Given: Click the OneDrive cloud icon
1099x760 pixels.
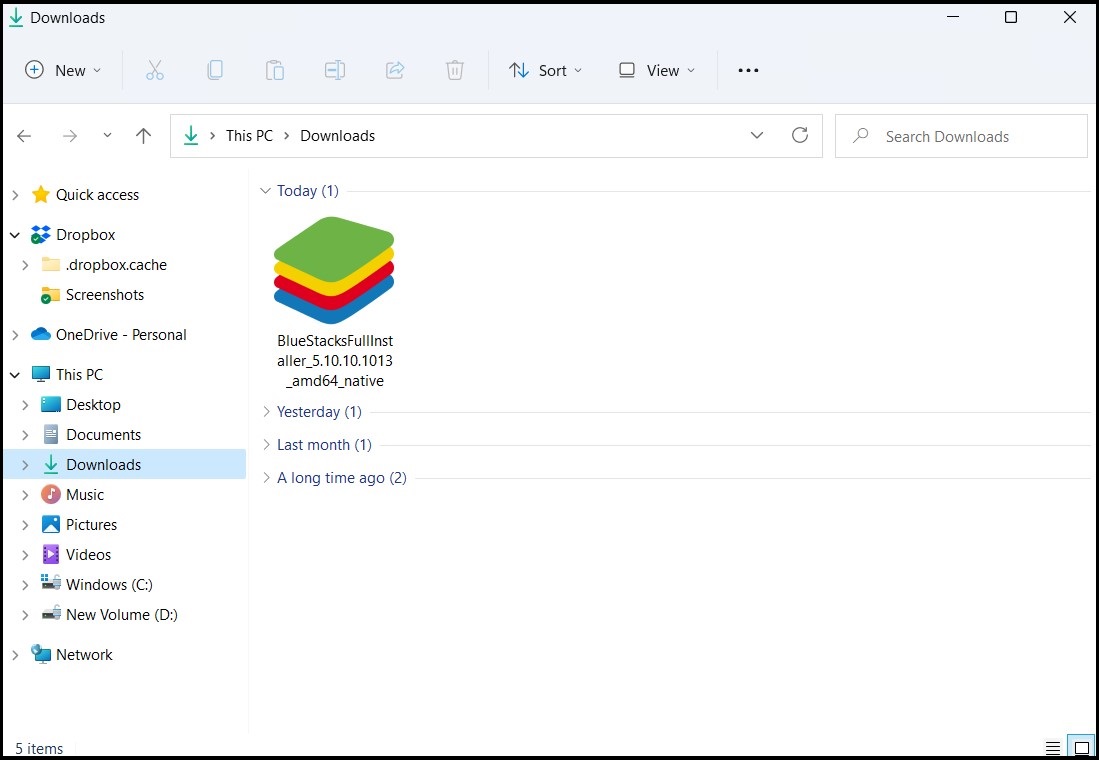Looking at the screenshot, I should [x=41, y=334].
